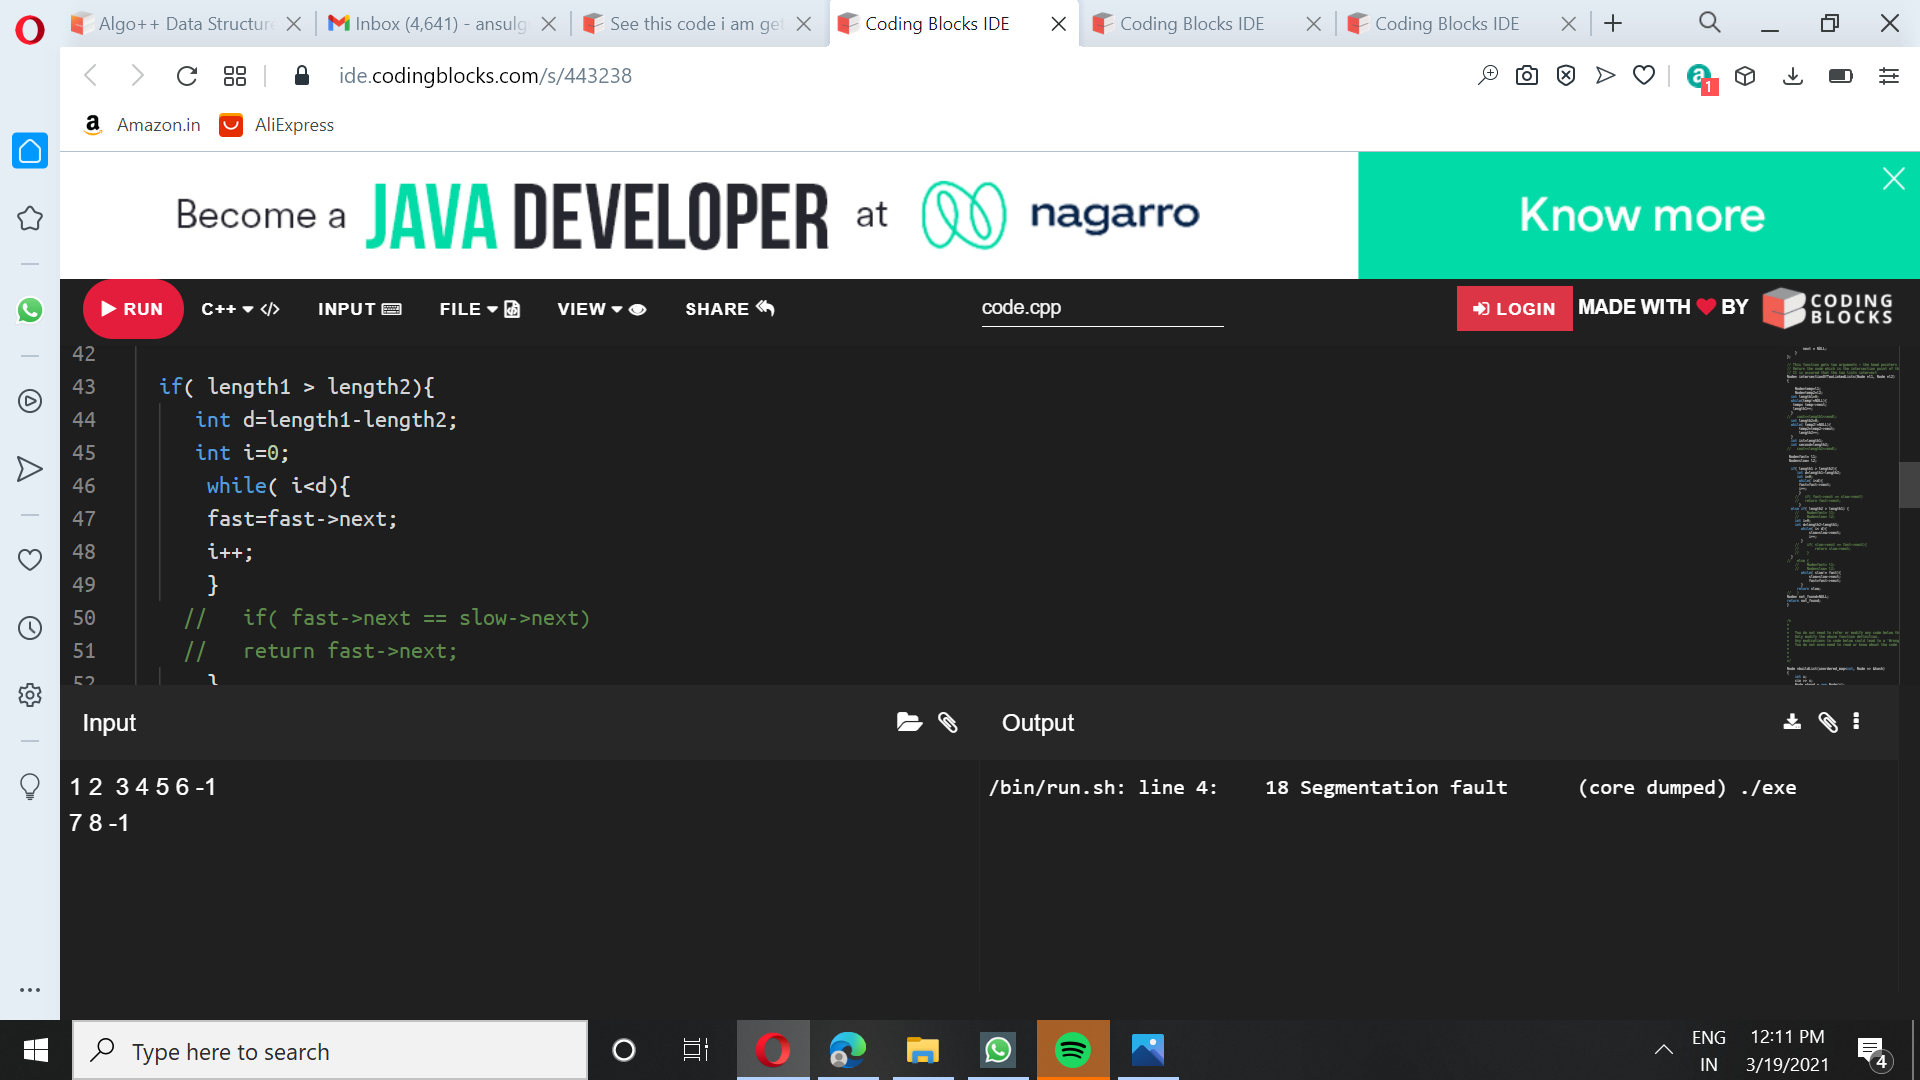The image size is (1920, 1080).
Task: Open Spotify from Windows taskbar
Action: pyautogui.click(x=1072, y=1050)
